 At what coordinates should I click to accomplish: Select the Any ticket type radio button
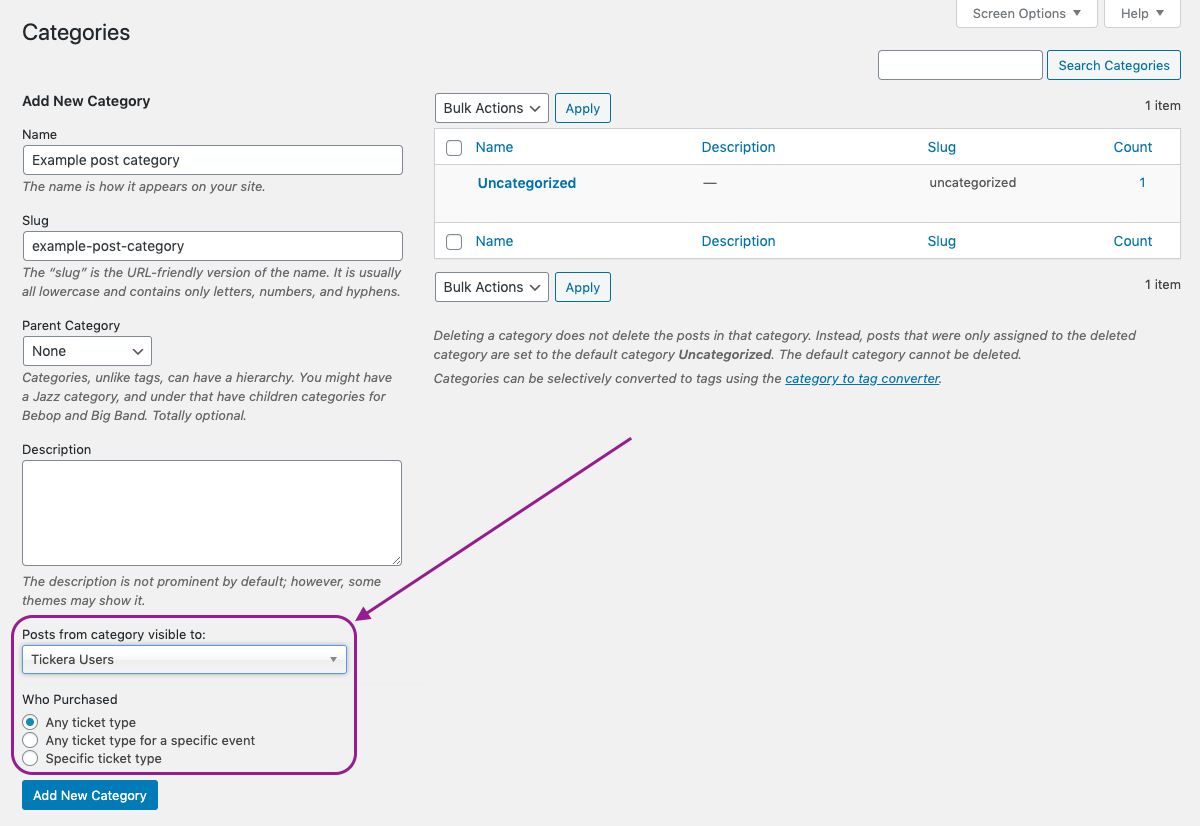30,722
